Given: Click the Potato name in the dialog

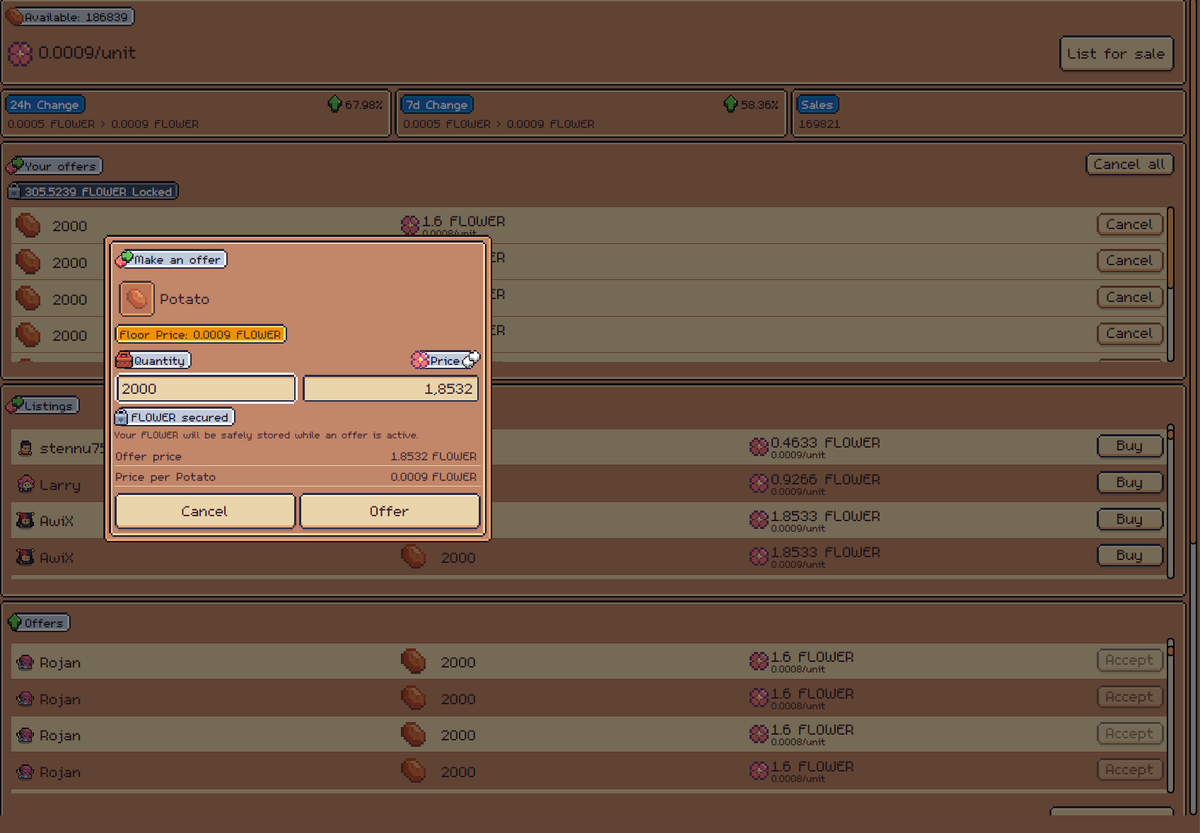Looking at the screenshot, I should pyautogui.click(x=185, y=299).
